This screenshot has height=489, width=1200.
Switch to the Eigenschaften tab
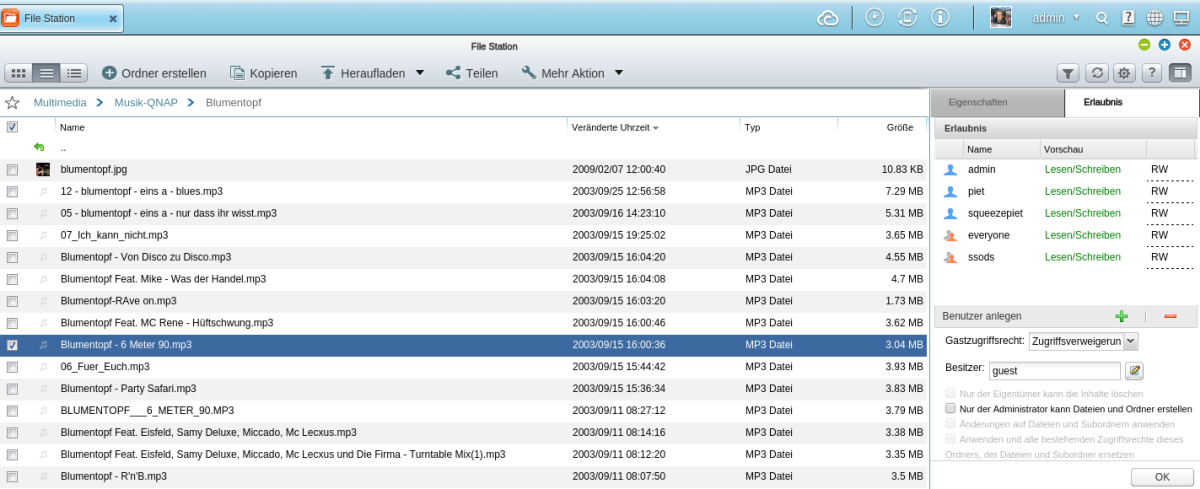tap(977, 103)
